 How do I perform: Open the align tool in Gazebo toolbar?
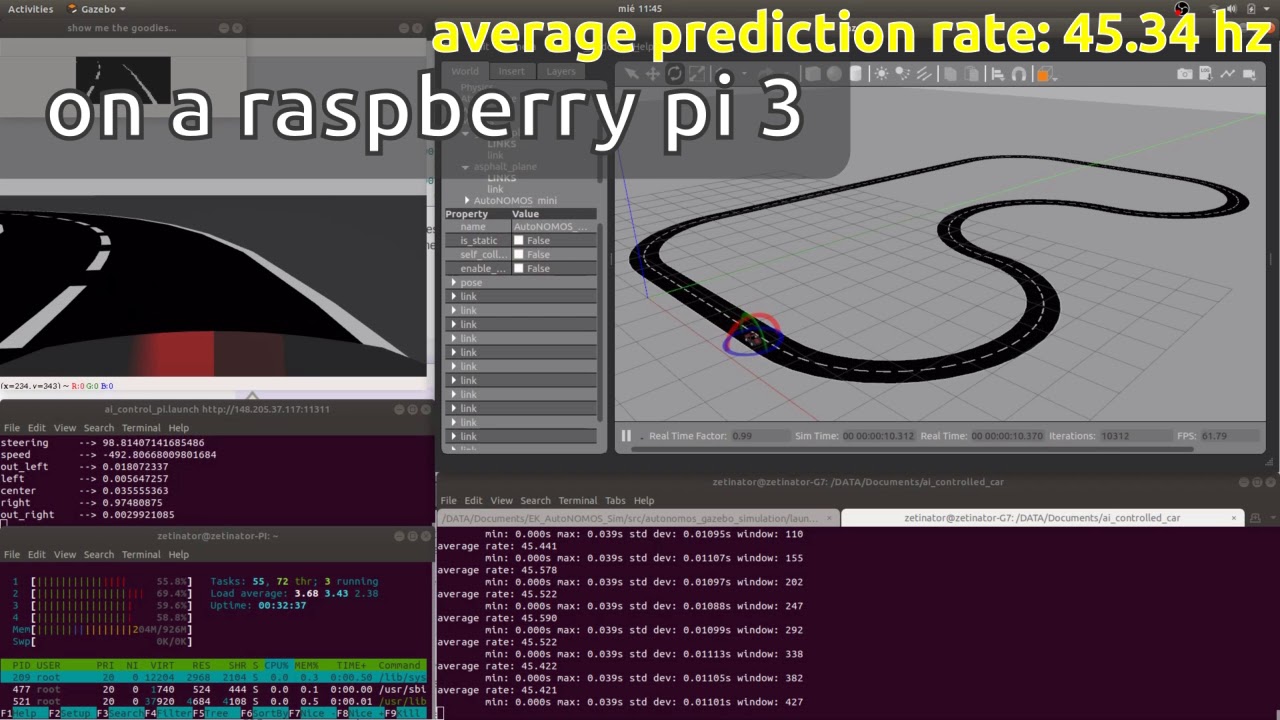(997, 73)
